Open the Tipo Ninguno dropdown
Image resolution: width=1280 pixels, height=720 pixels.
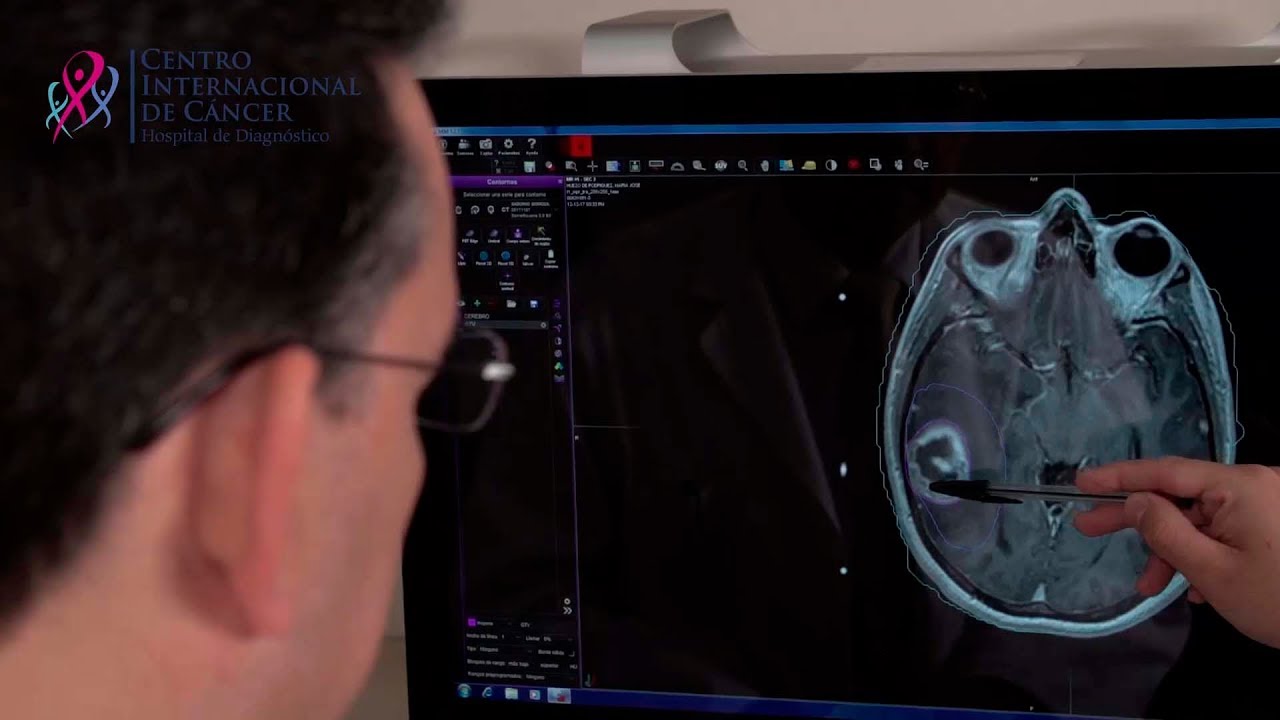click(x=506, y=650)
